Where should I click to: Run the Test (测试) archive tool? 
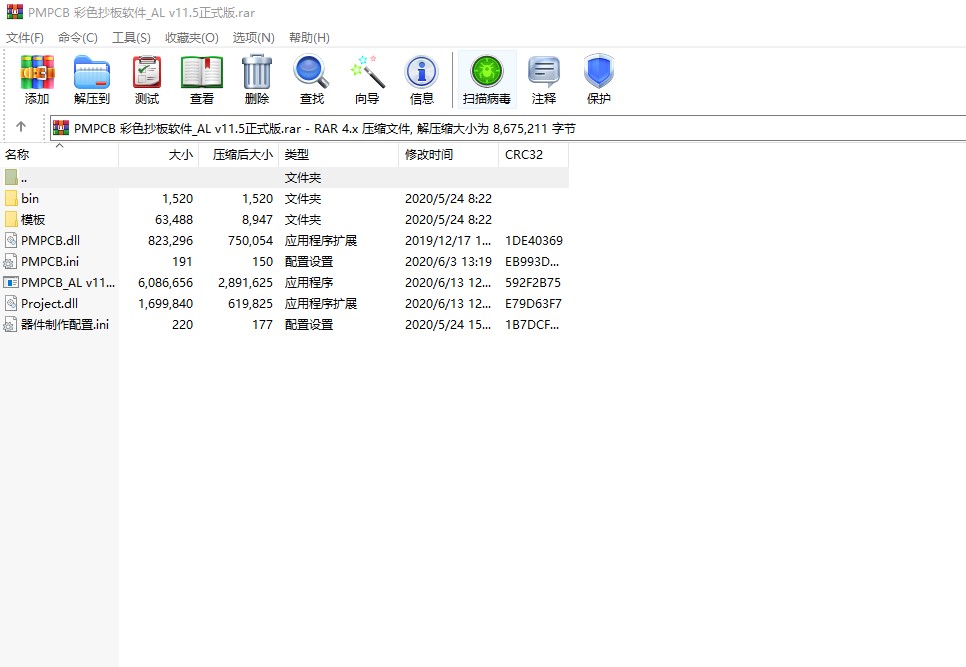tap(147, 73)
